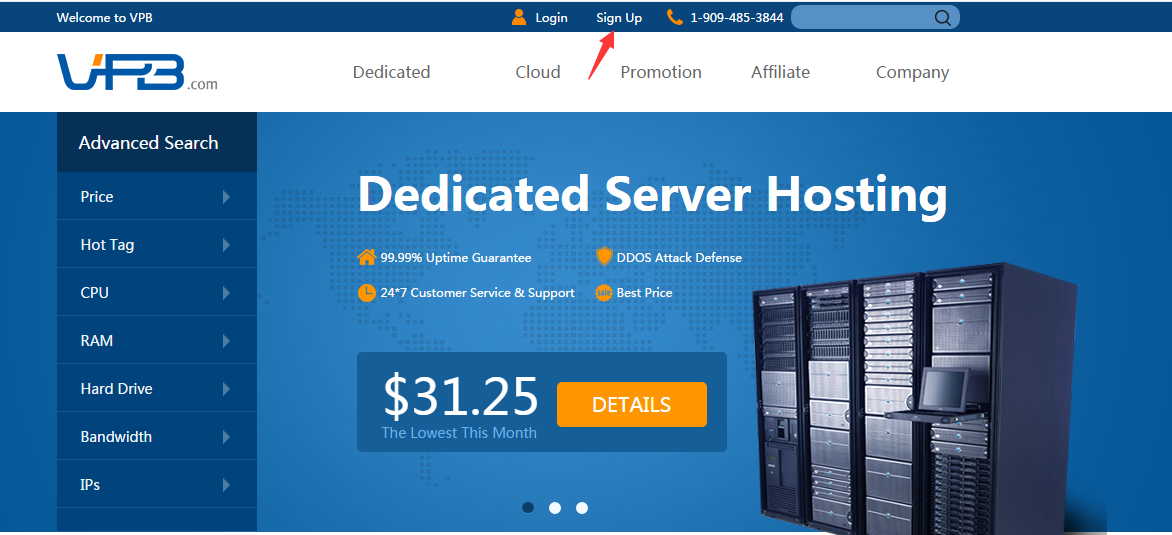
Task: Select the third carousel slide dot
Action: [582, 508]
